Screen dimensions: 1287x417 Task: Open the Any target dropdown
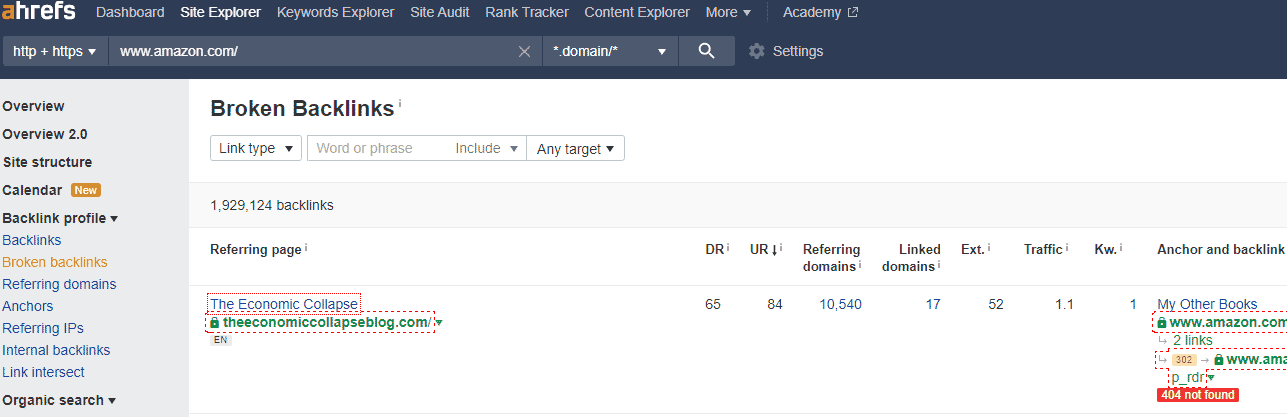576,148
